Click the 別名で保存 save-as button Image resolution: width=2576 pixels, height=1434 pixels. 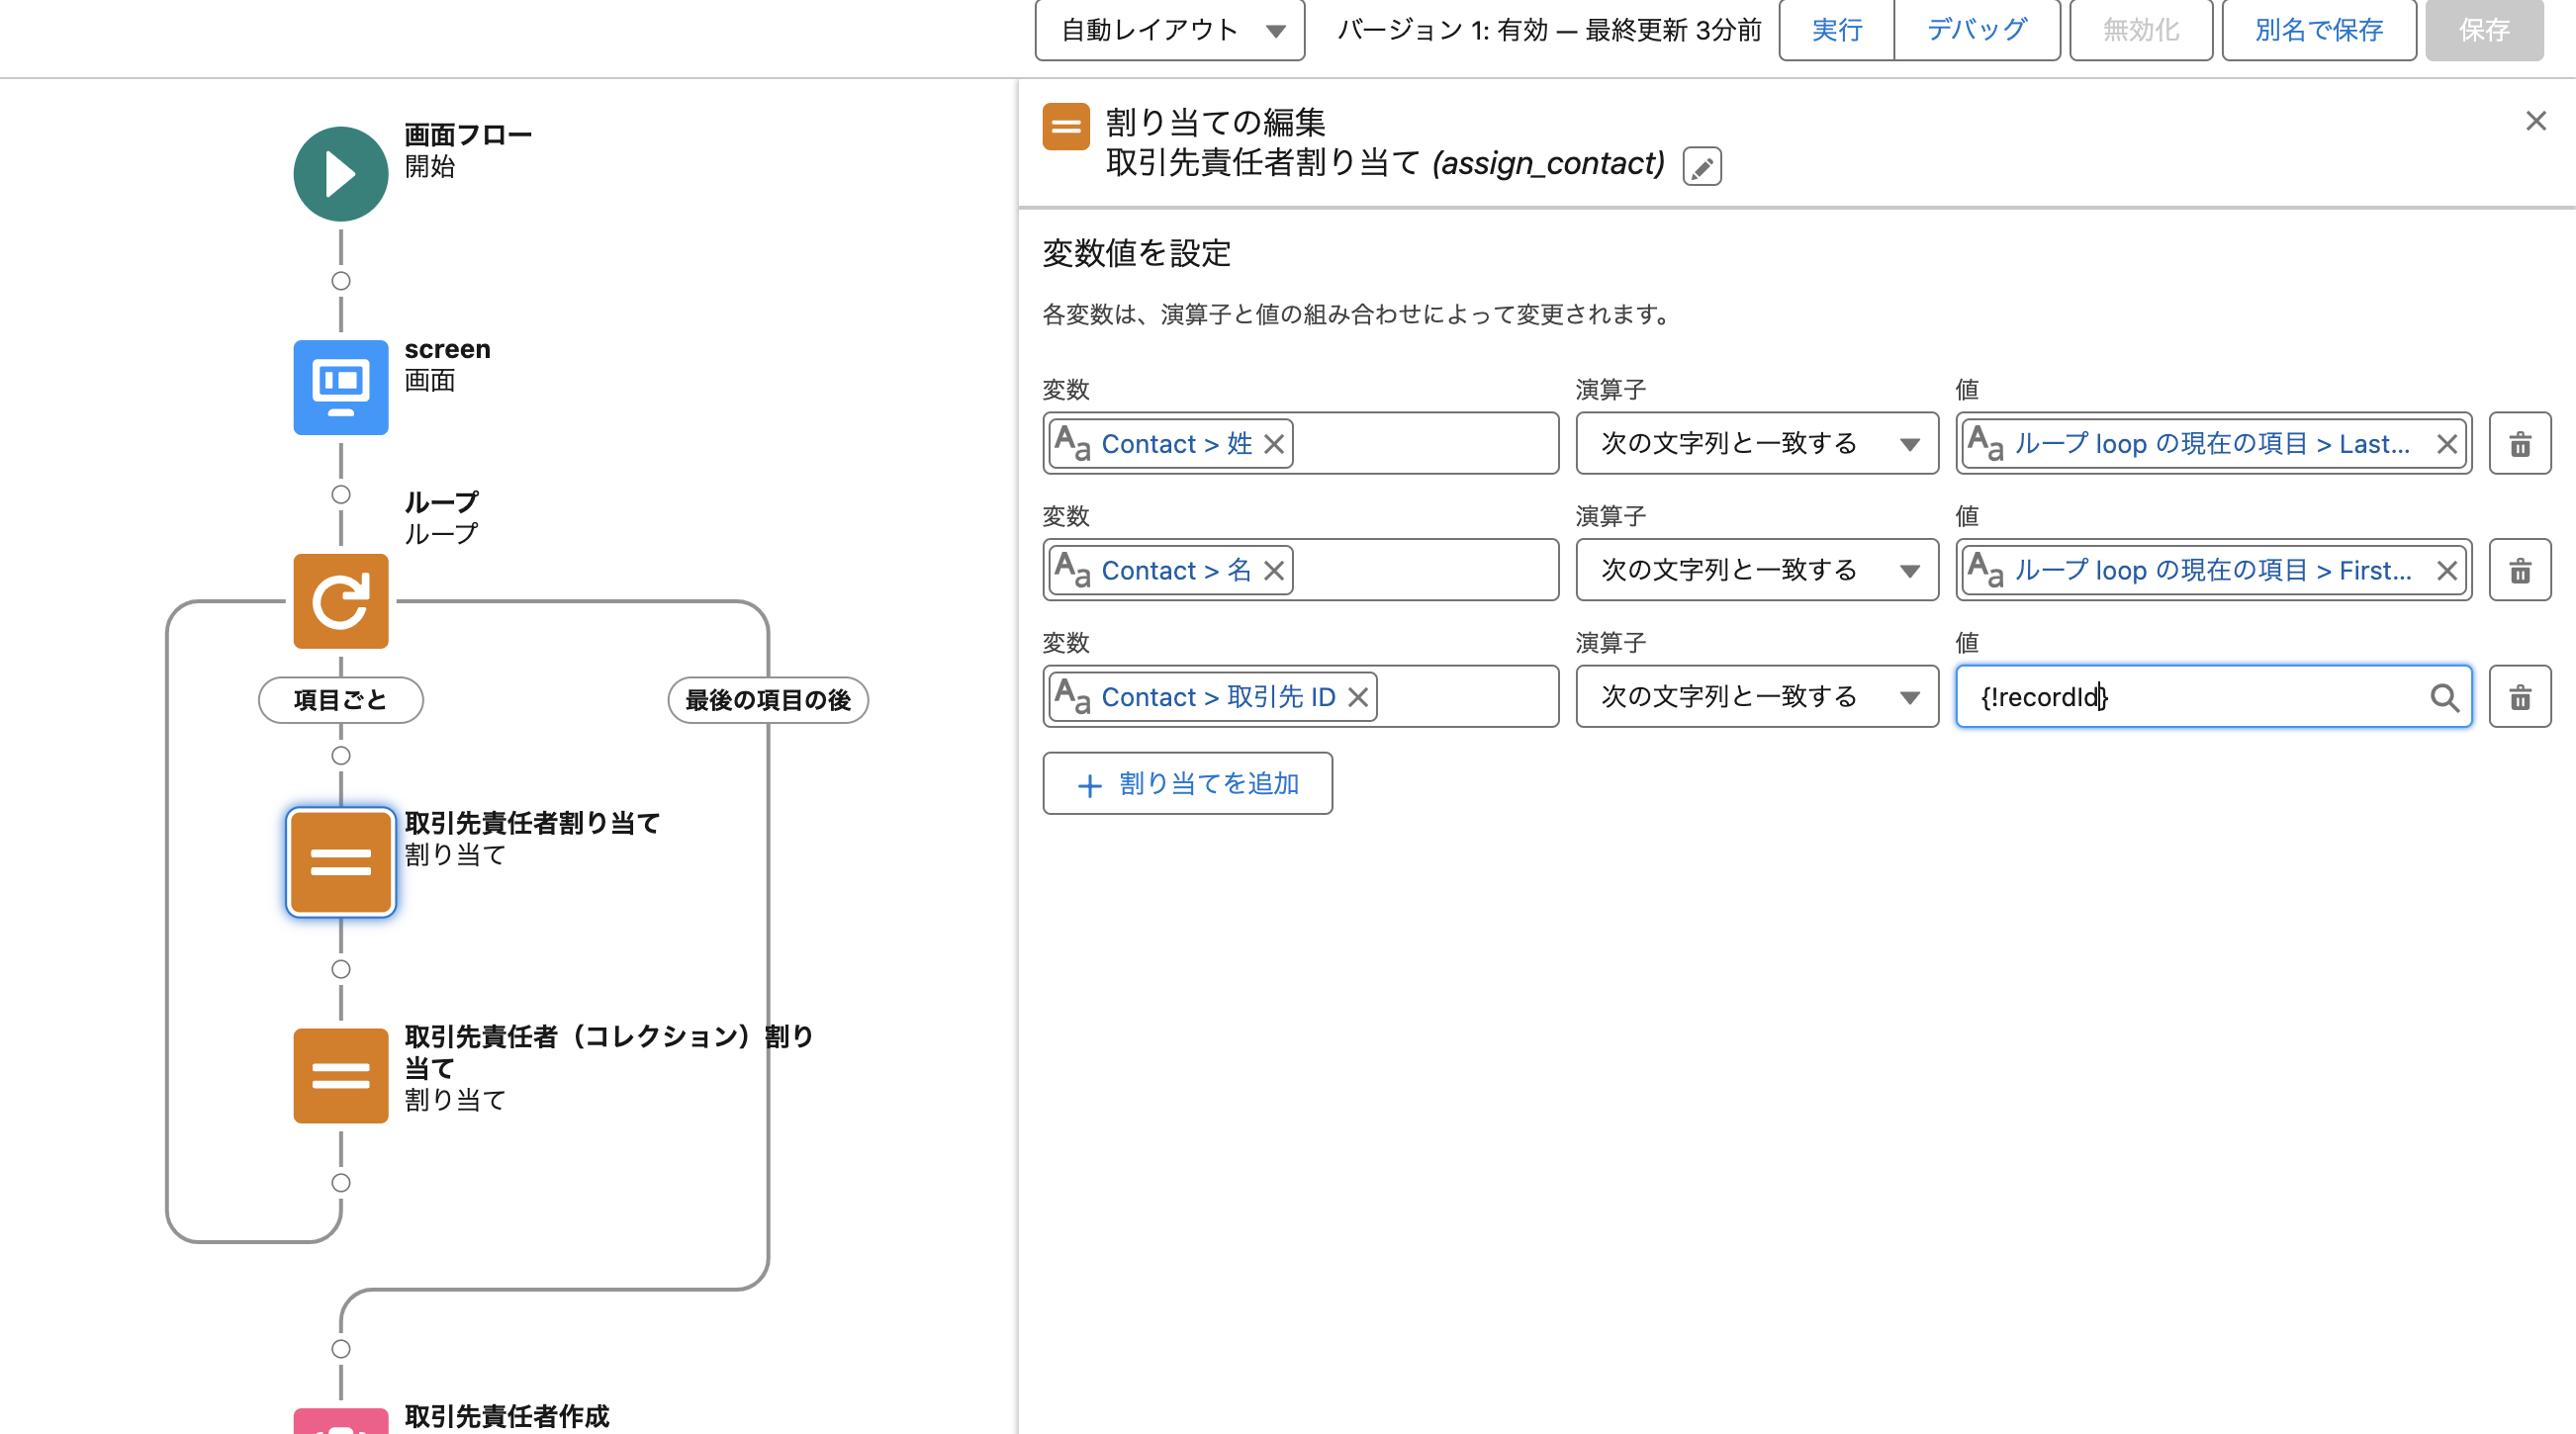pos(2318,30)
